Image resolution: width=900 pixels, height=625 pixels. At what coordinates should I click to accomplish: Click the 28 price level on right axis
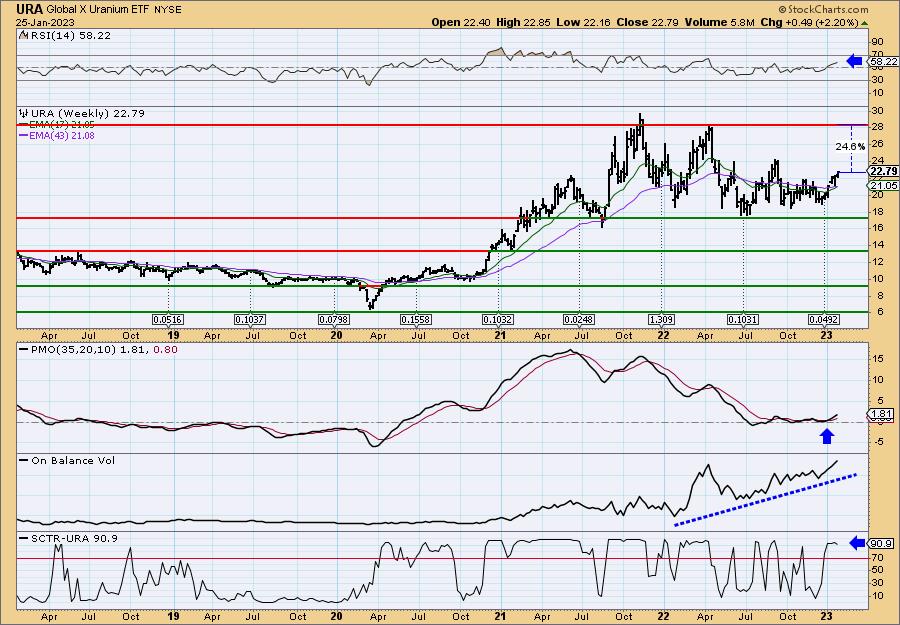876,127
